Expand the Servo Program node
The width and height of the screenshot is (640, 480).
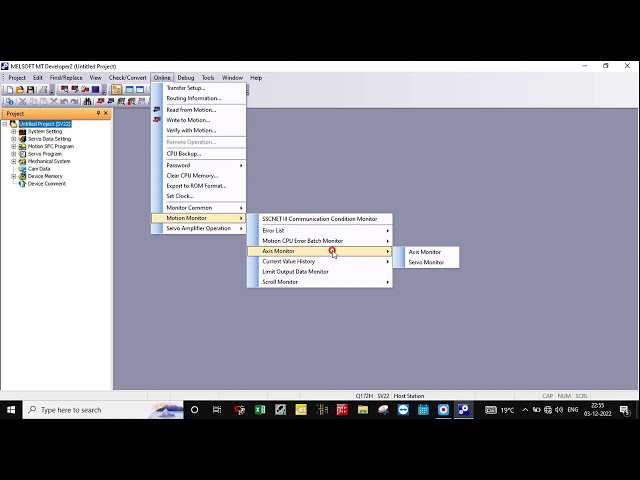(13, 154)
